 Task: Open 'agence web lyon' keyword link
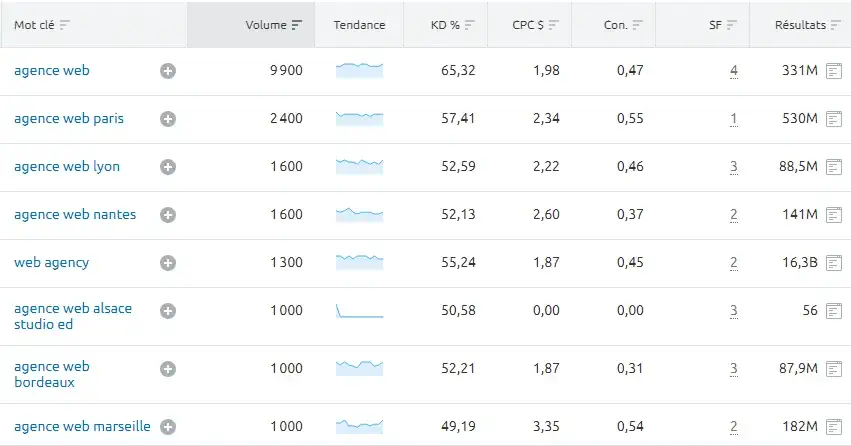coord(67,167)
